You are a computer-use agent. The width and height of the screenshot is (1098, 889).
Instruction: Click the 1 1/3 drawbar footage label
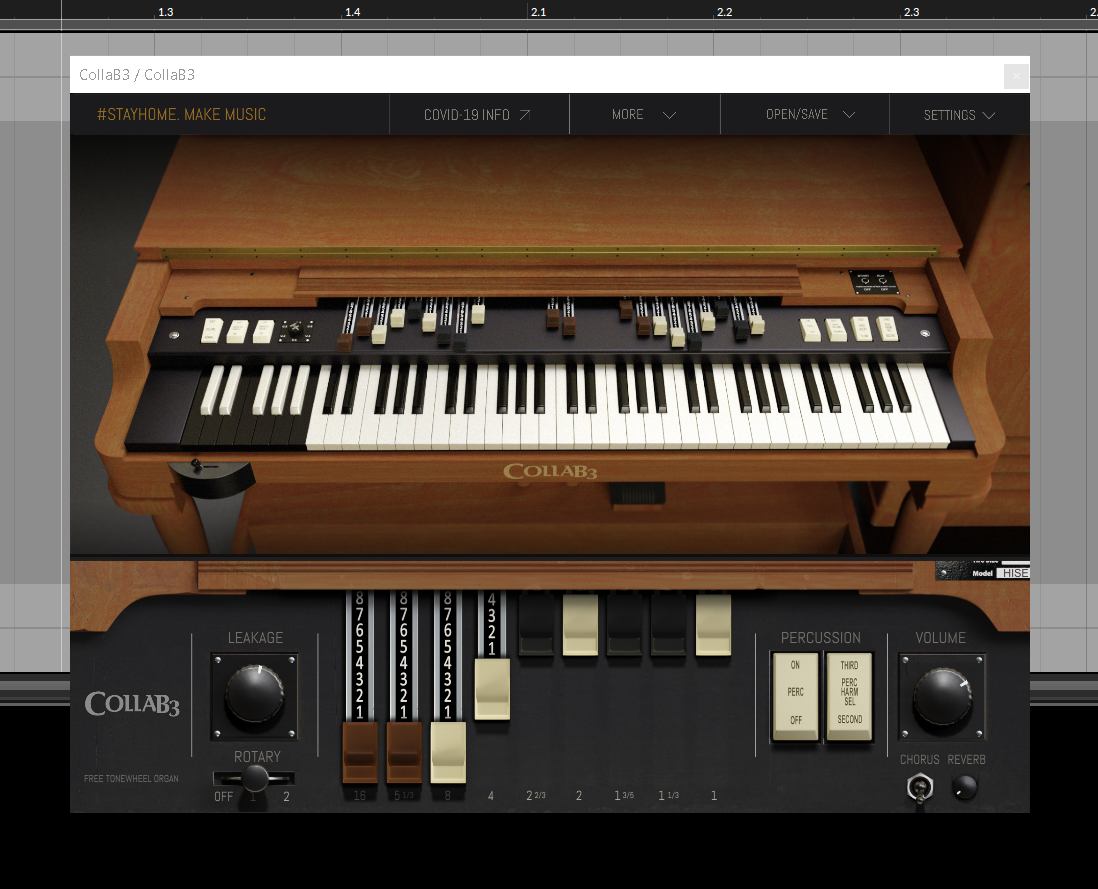669,795
